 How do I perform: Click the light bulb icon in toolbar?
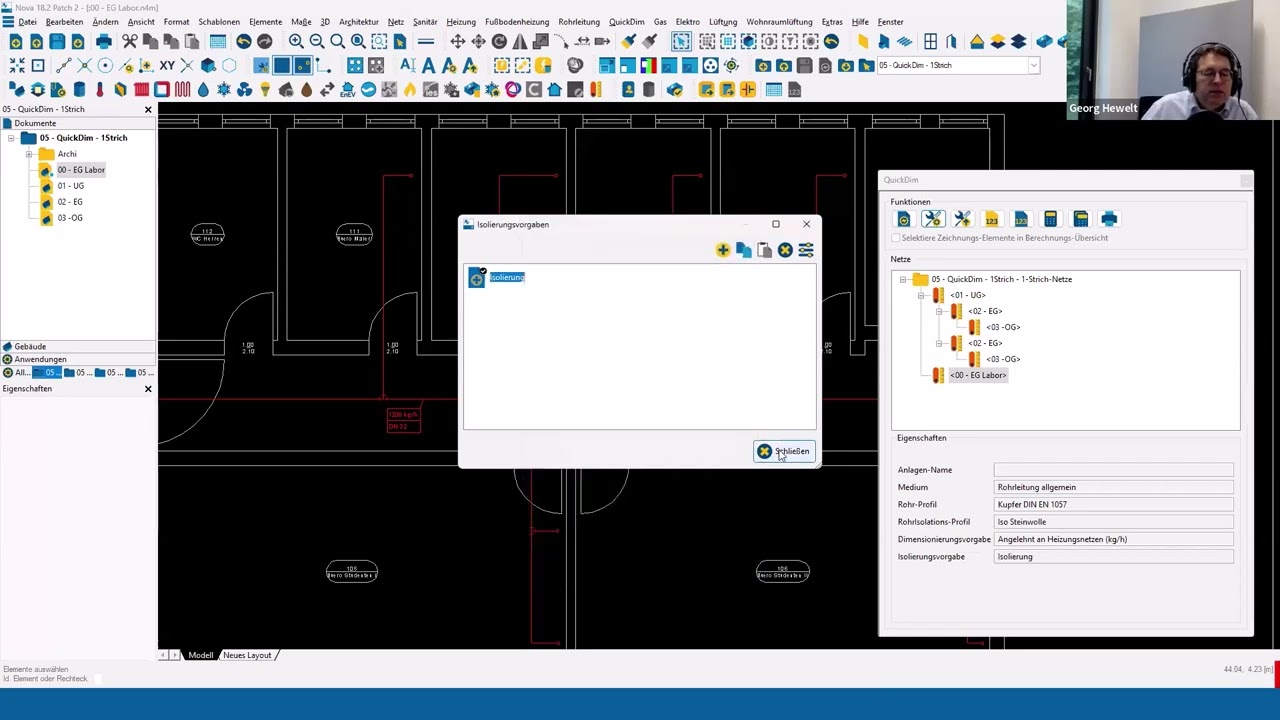coord(265,90)
